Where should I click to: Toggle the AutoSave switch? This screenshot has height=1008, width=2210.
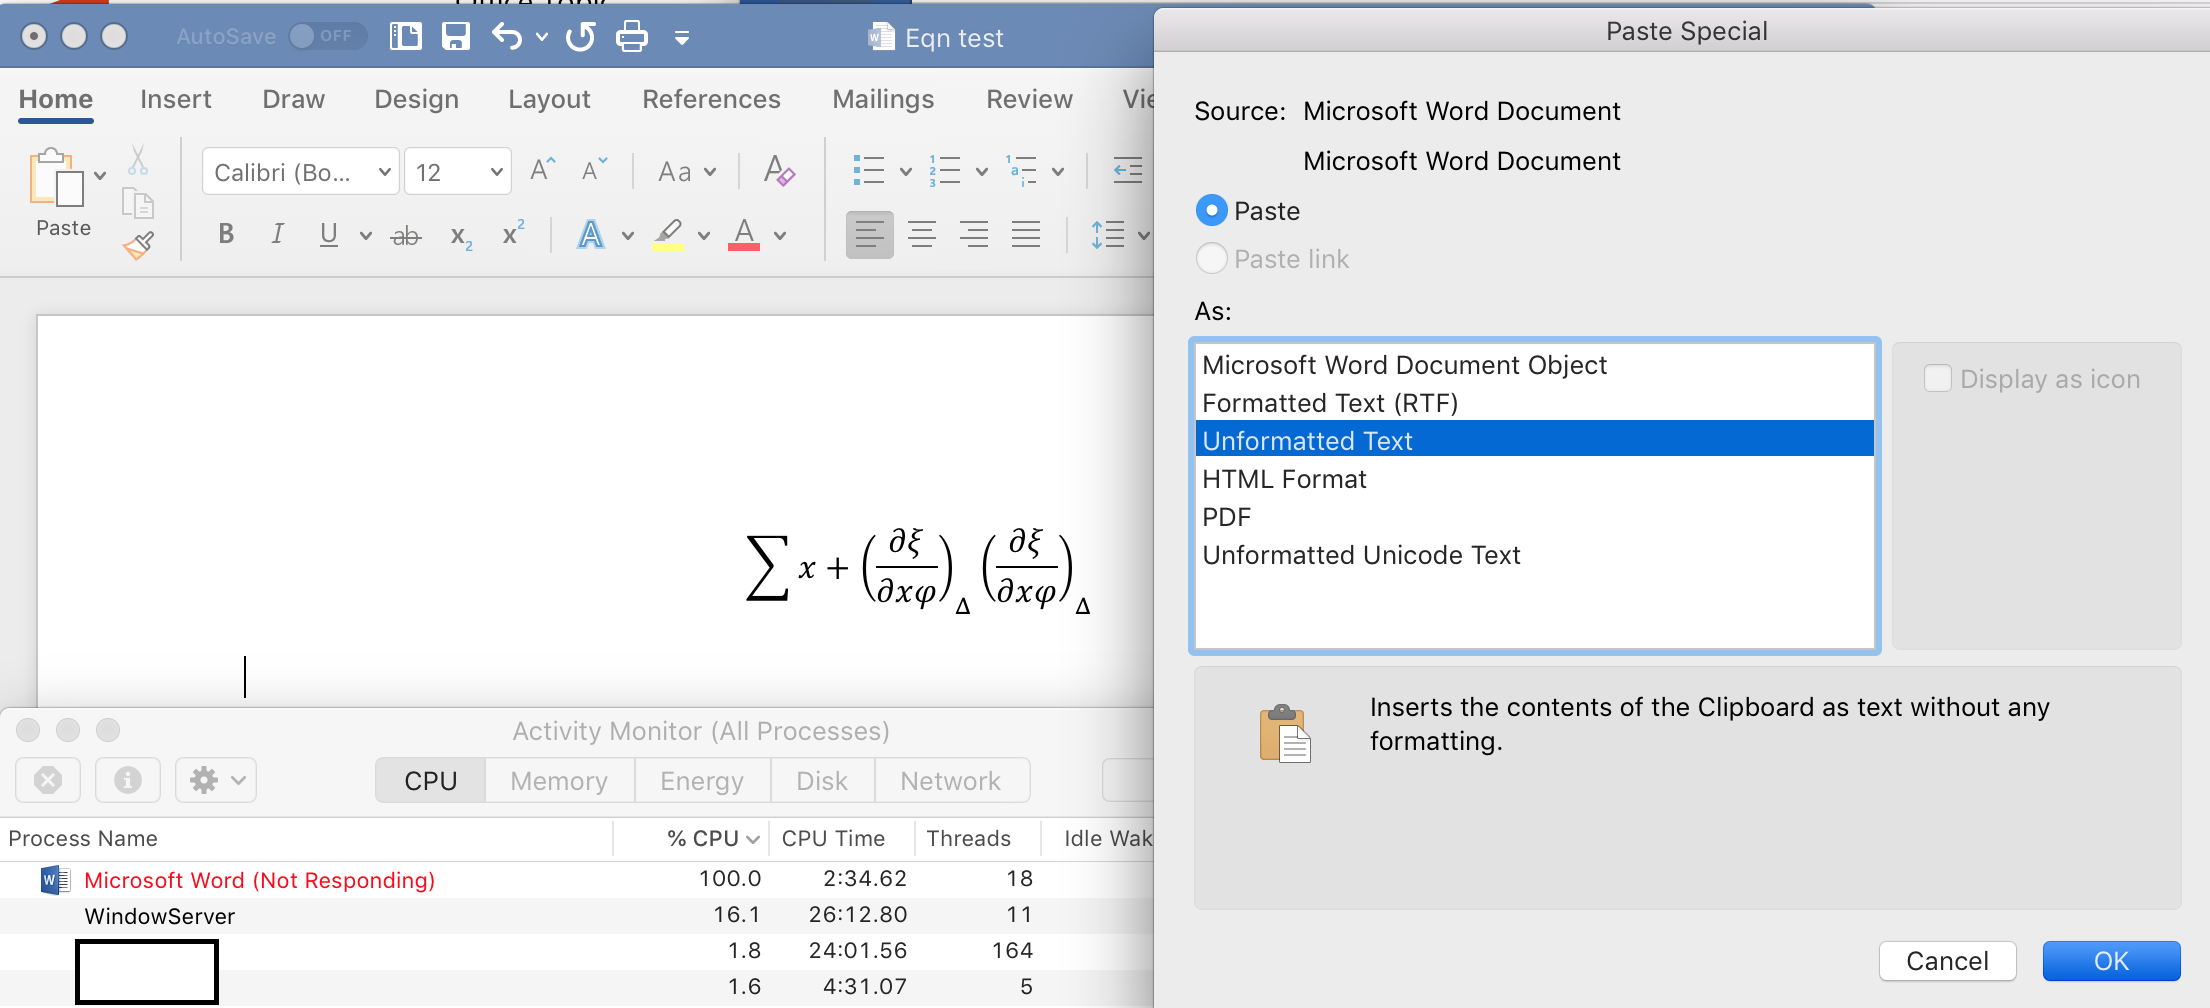coord(326,36)
